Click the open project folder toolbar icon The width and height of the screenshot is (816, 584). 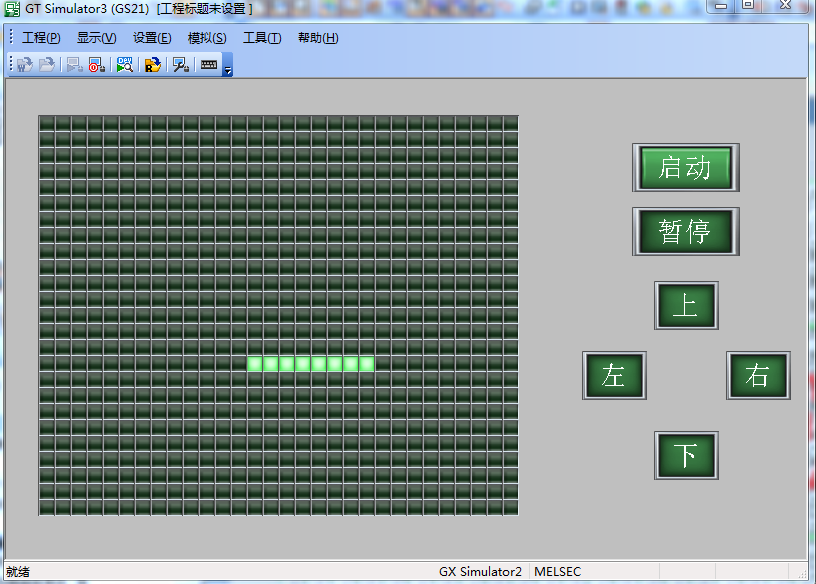(47, 65)
